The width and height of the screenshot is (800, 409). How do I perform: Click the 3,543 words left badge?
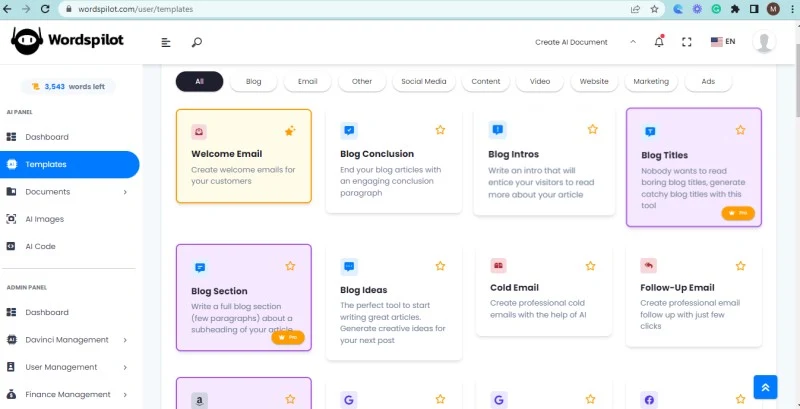pyautogui.click(x=68, y=87)
